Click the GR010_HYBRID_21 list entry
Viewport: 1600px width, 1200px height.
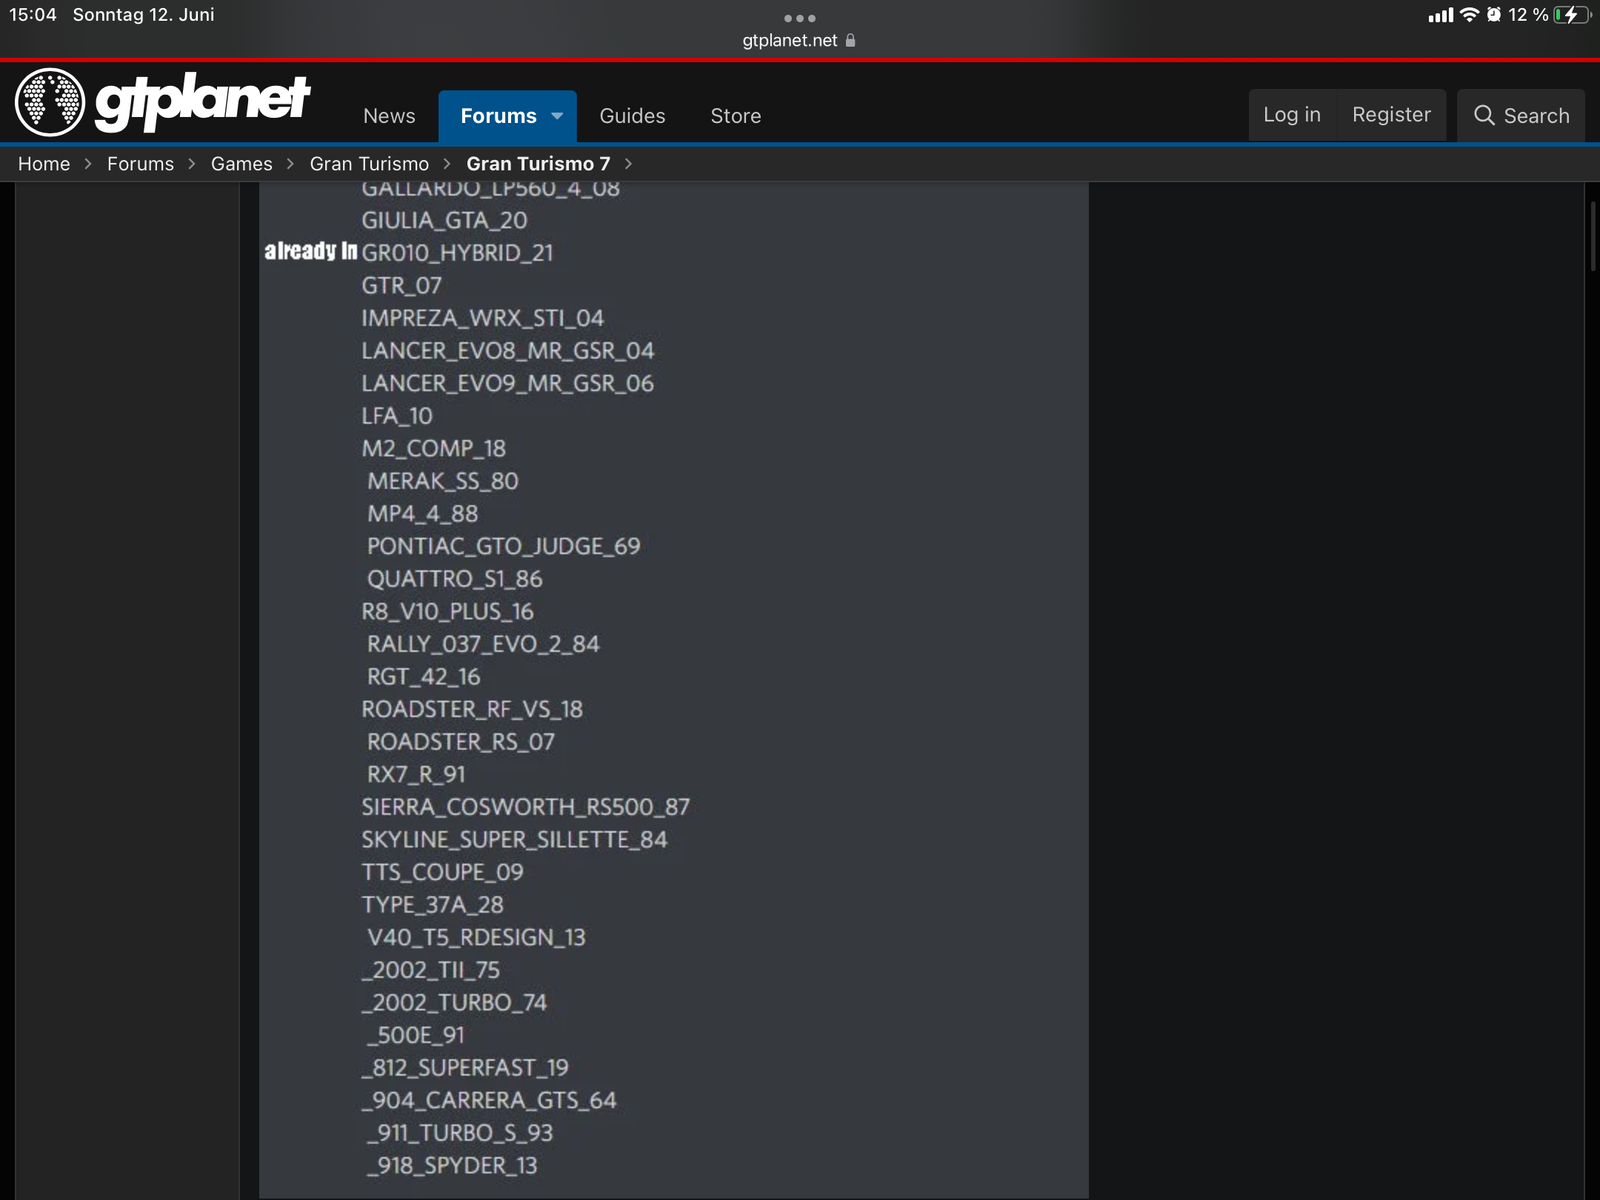tap(457, 253)
